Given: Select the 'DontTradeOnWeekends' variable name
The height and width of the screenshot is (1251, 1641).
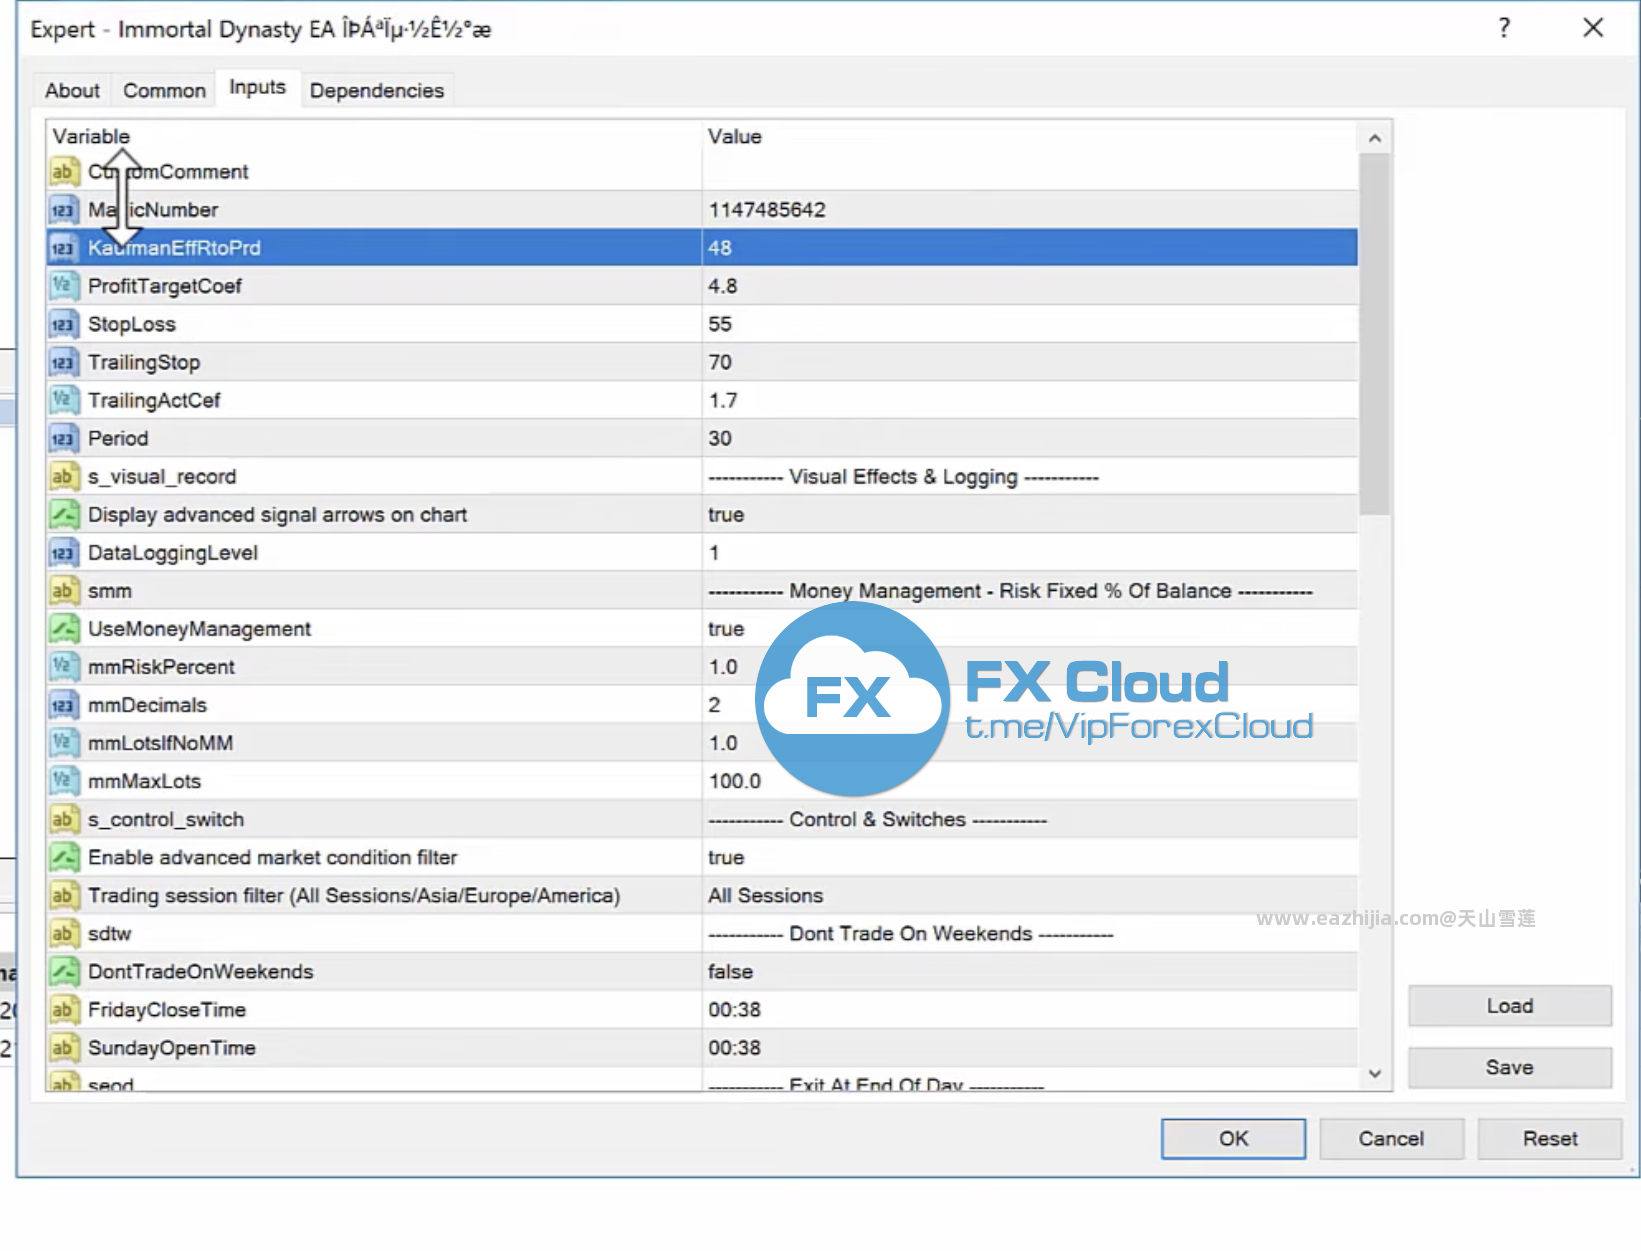Looking at the screenshot, I should point(200,972).
